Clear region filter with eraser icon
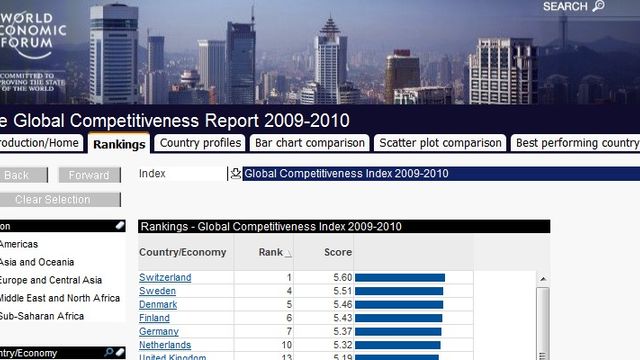 pyautogui.click(x=120, y=226)
